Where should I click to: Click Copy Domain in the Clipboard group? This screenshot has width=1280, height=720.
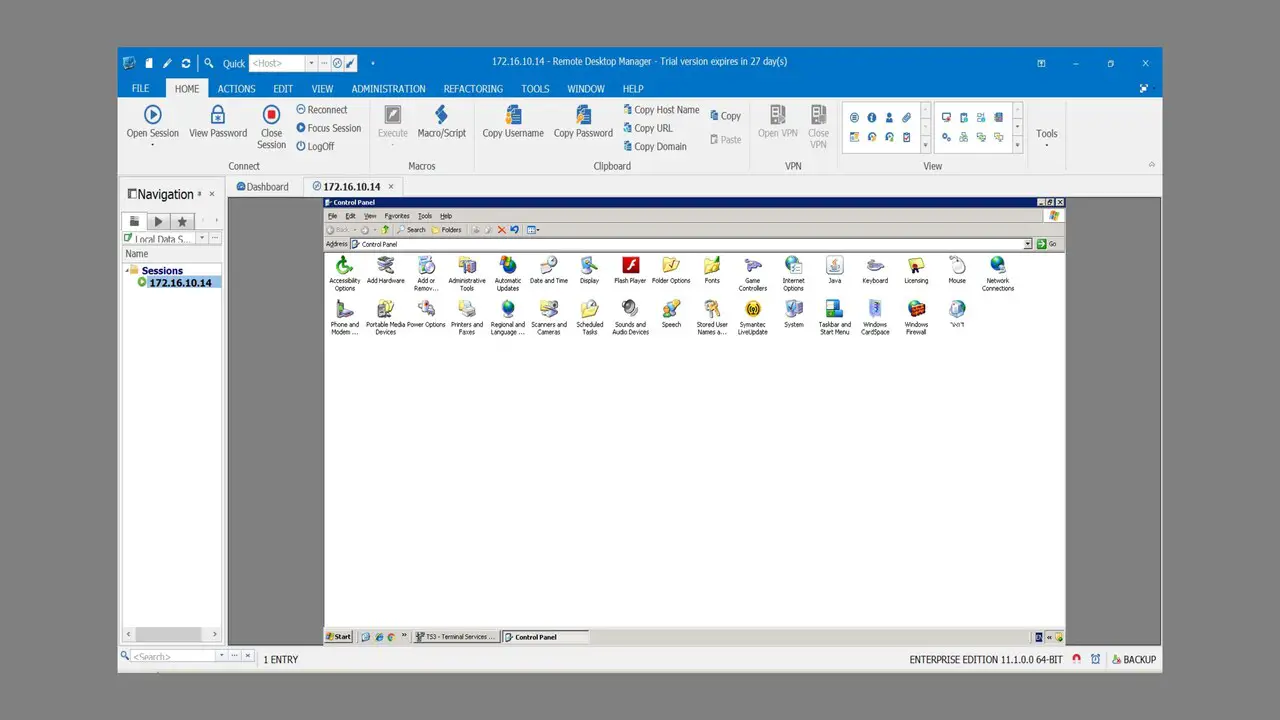click(655, 146)
